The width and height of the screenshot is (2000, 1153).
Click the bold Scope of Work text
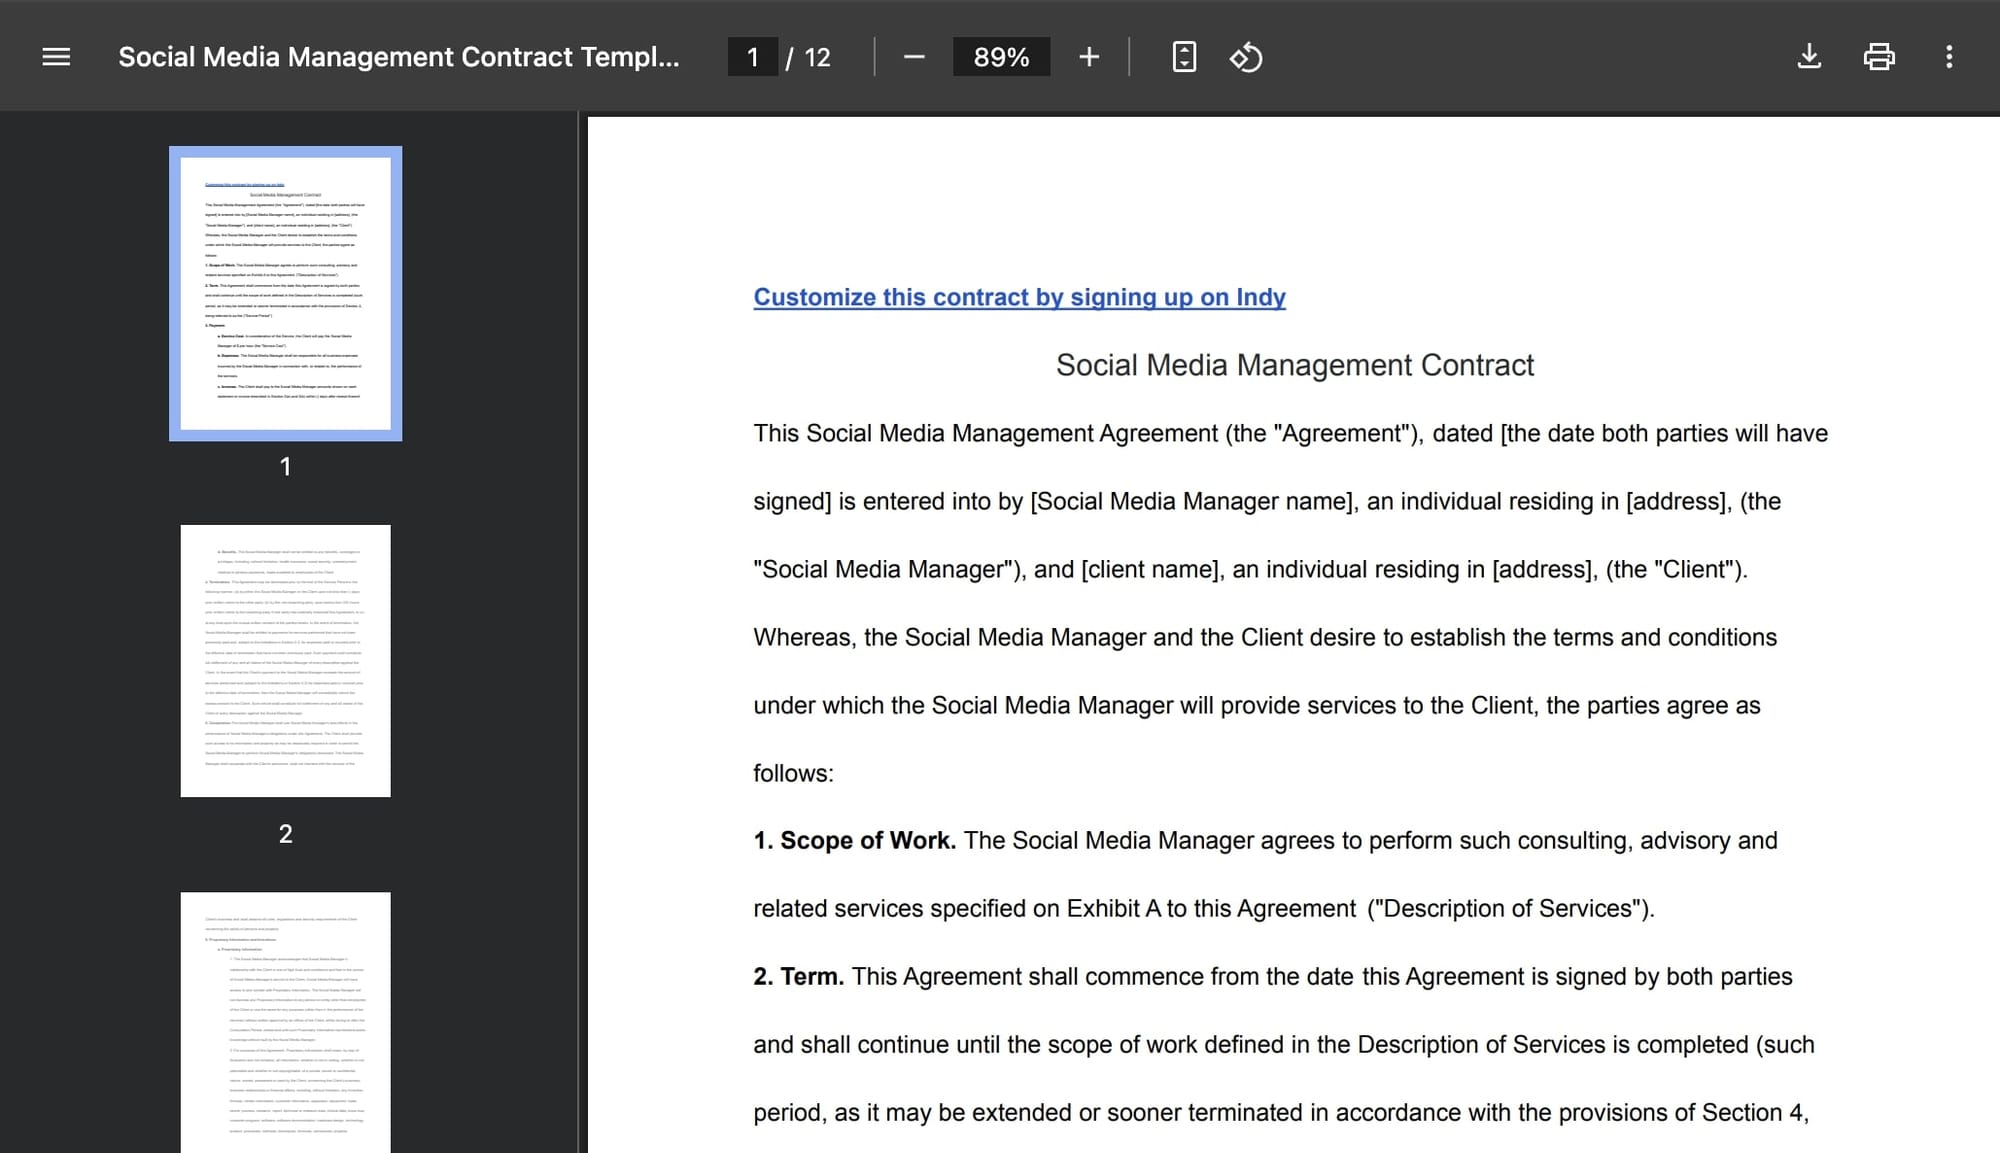click(867, 841)
